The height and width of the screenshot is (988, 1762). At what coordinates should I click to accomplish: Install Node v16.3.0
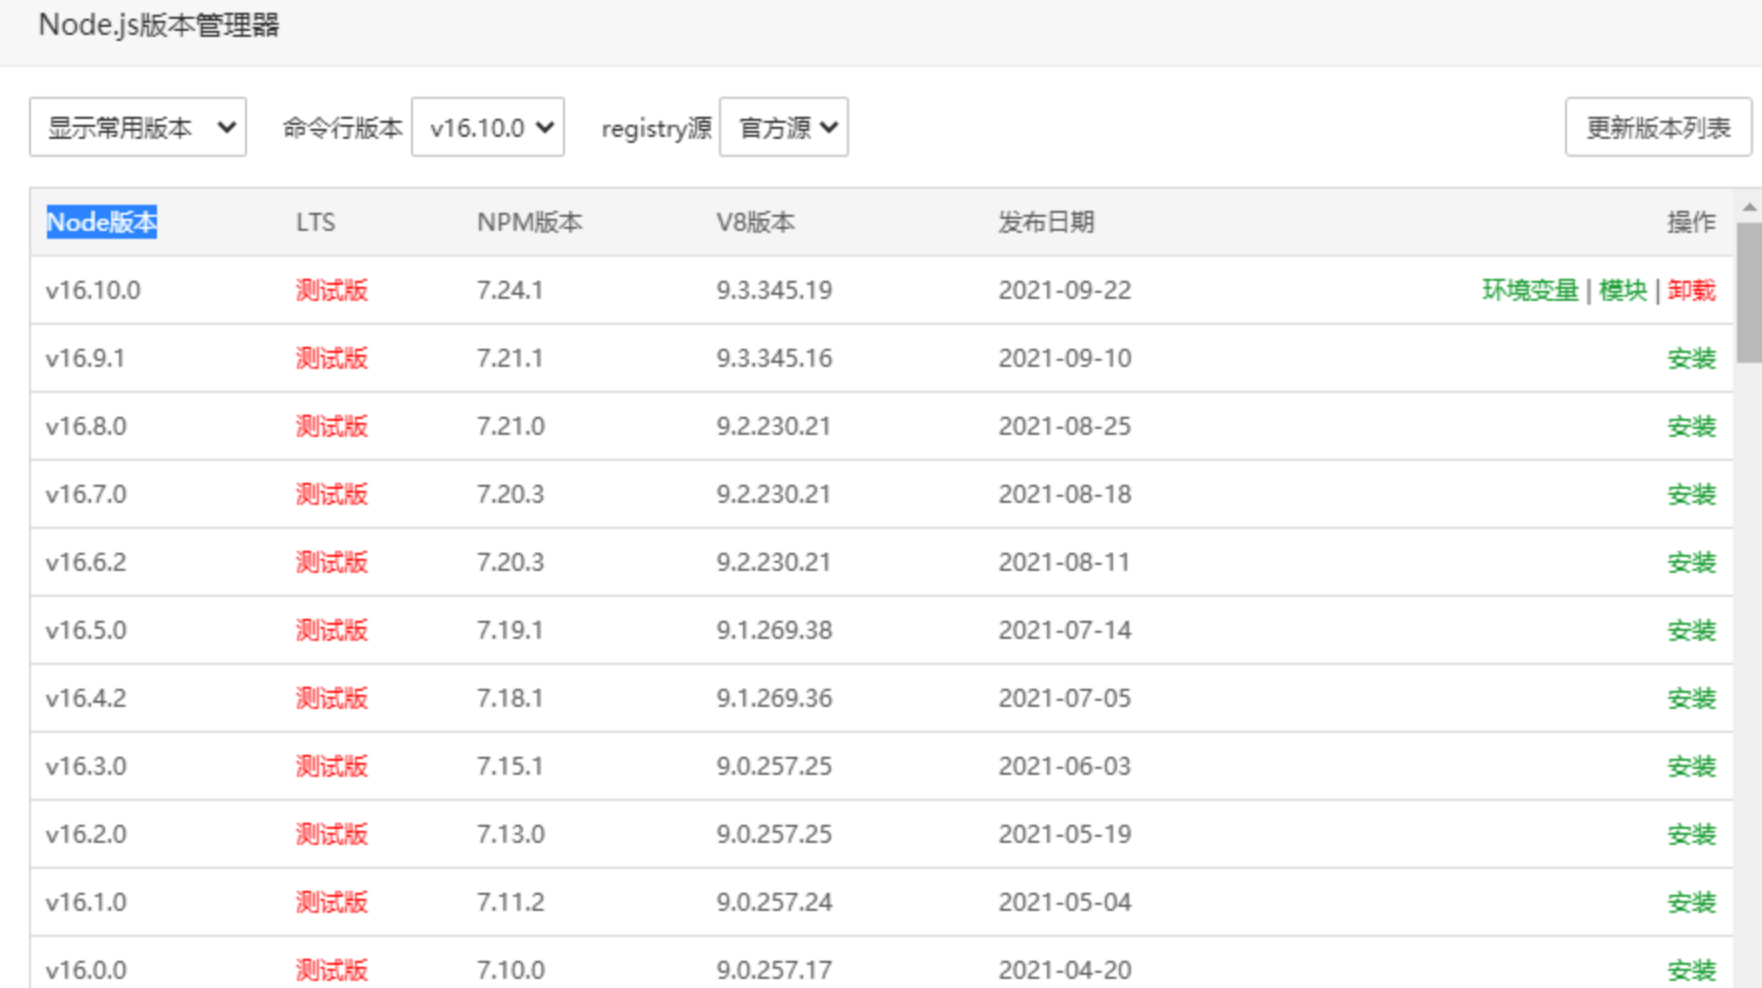click(x=1692, y=766)
